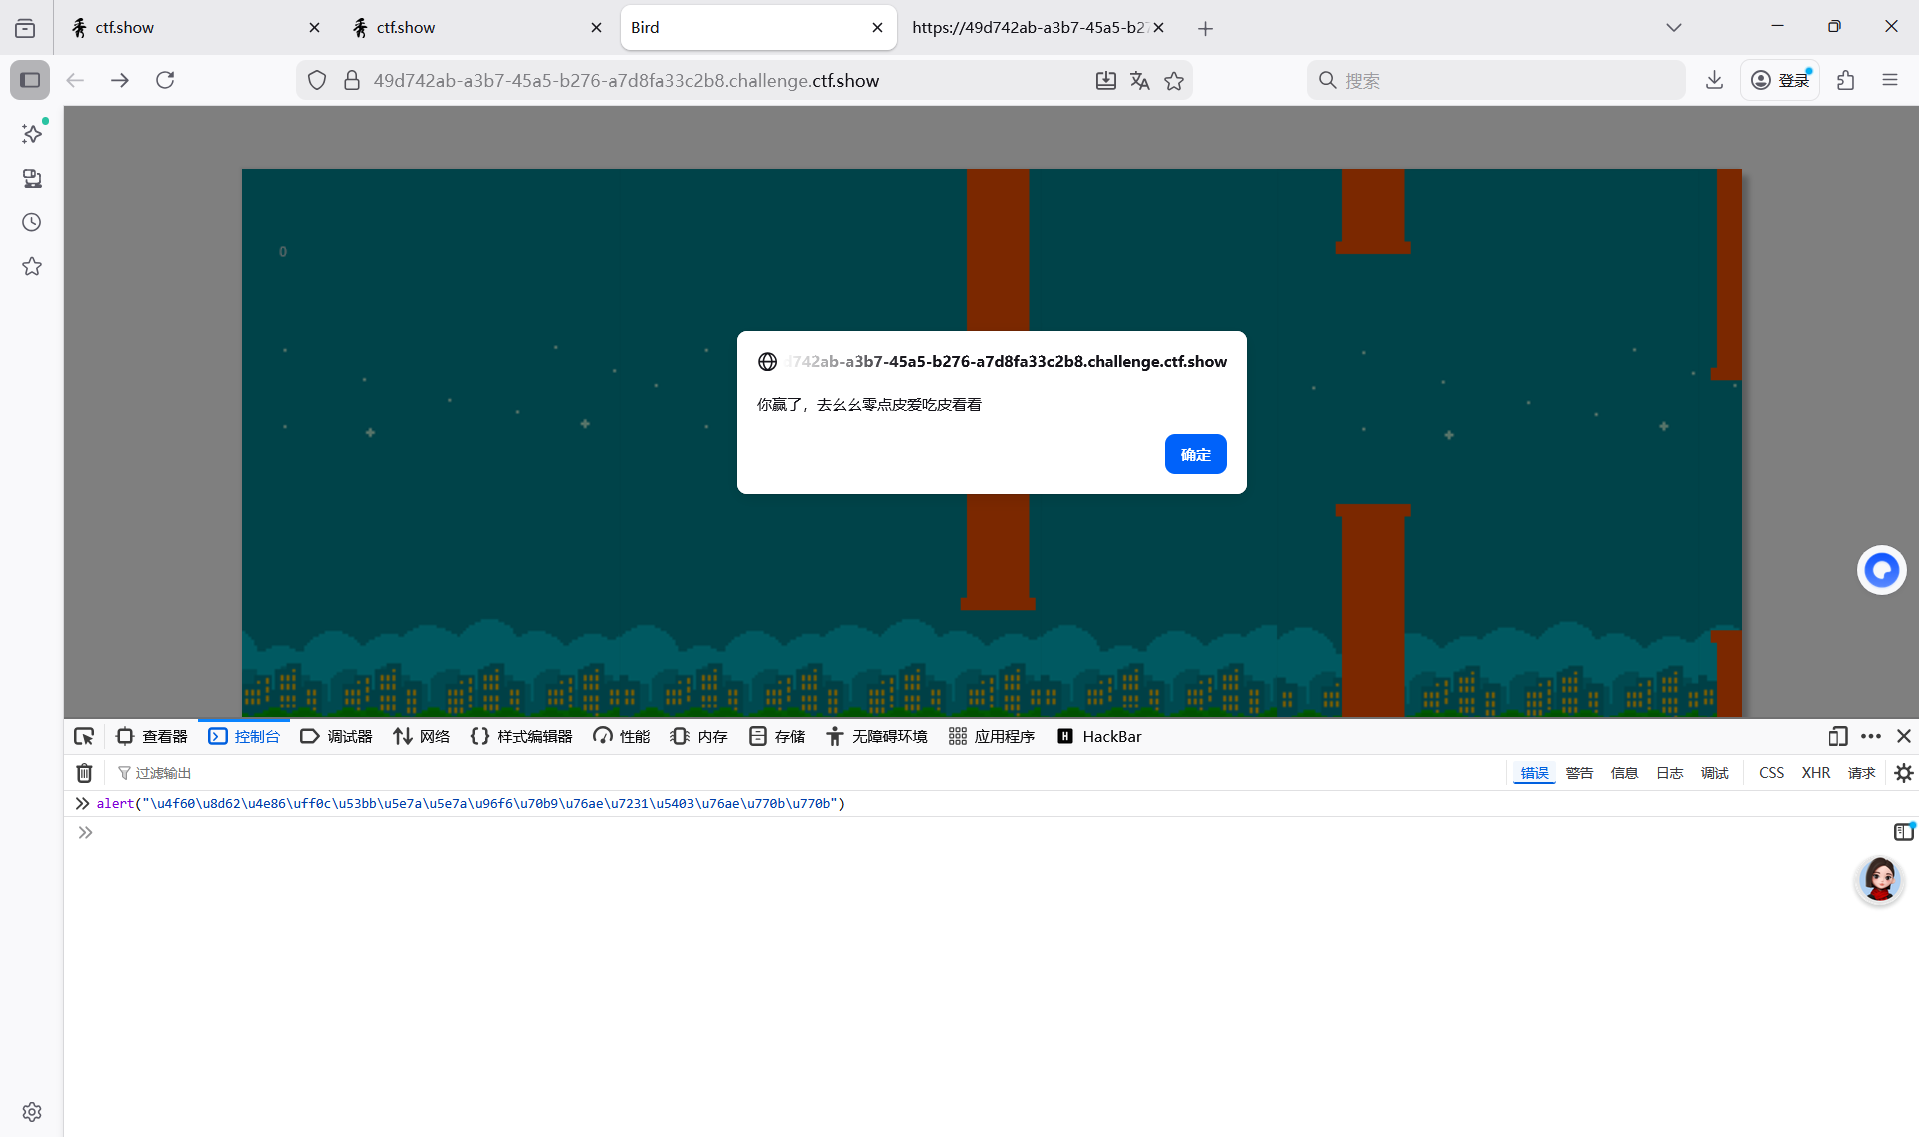This screenshot has width=1919, height=1137.
Task: Click the address bar URL
Action: coord(626,80)
